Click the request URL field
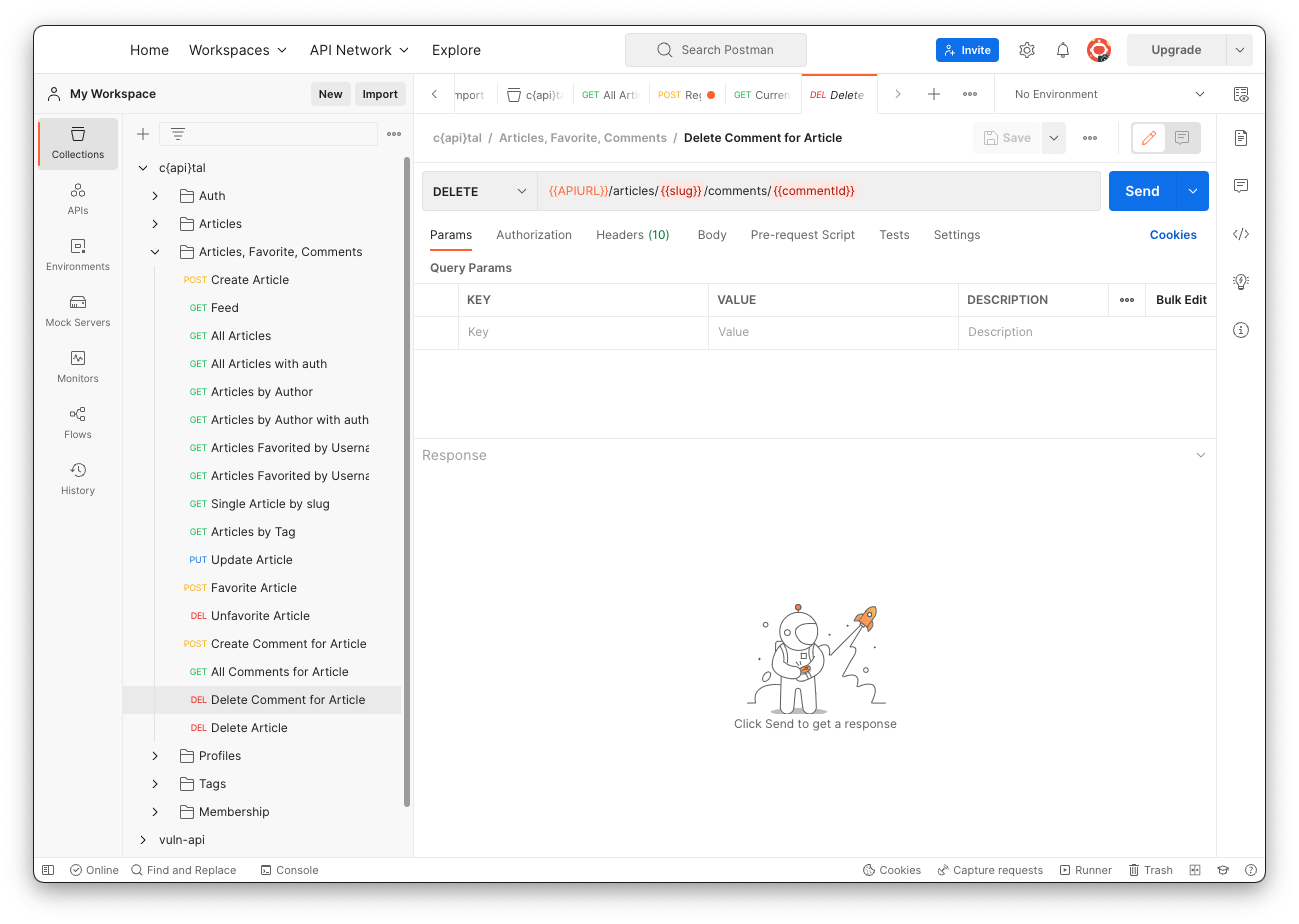The width and height of the screenshot is (1299, 924). (x=818, y=191)
